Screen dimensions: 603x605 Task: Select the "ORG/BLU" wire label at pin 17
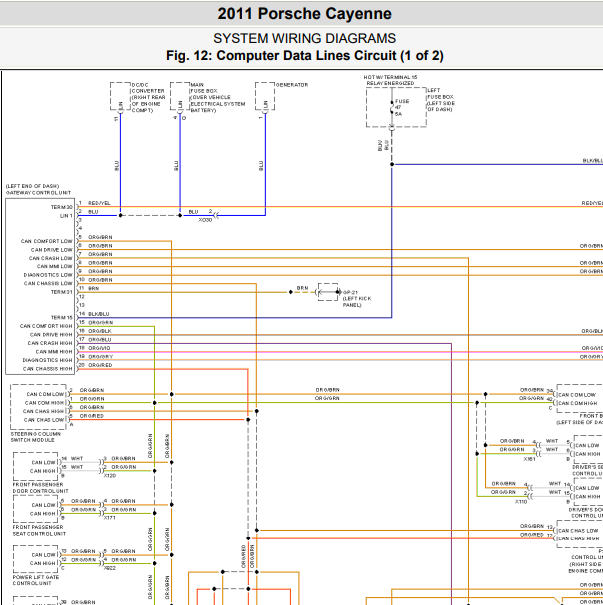(100, 340)
